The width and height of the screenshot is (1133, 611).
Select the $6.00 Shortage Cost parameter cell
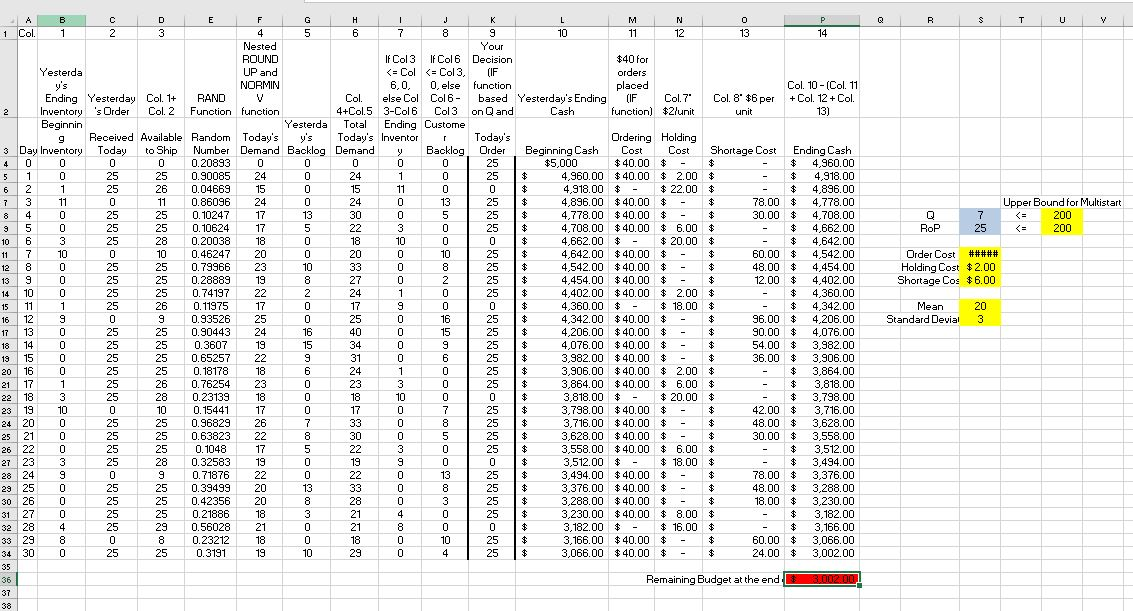coord(980,280)
